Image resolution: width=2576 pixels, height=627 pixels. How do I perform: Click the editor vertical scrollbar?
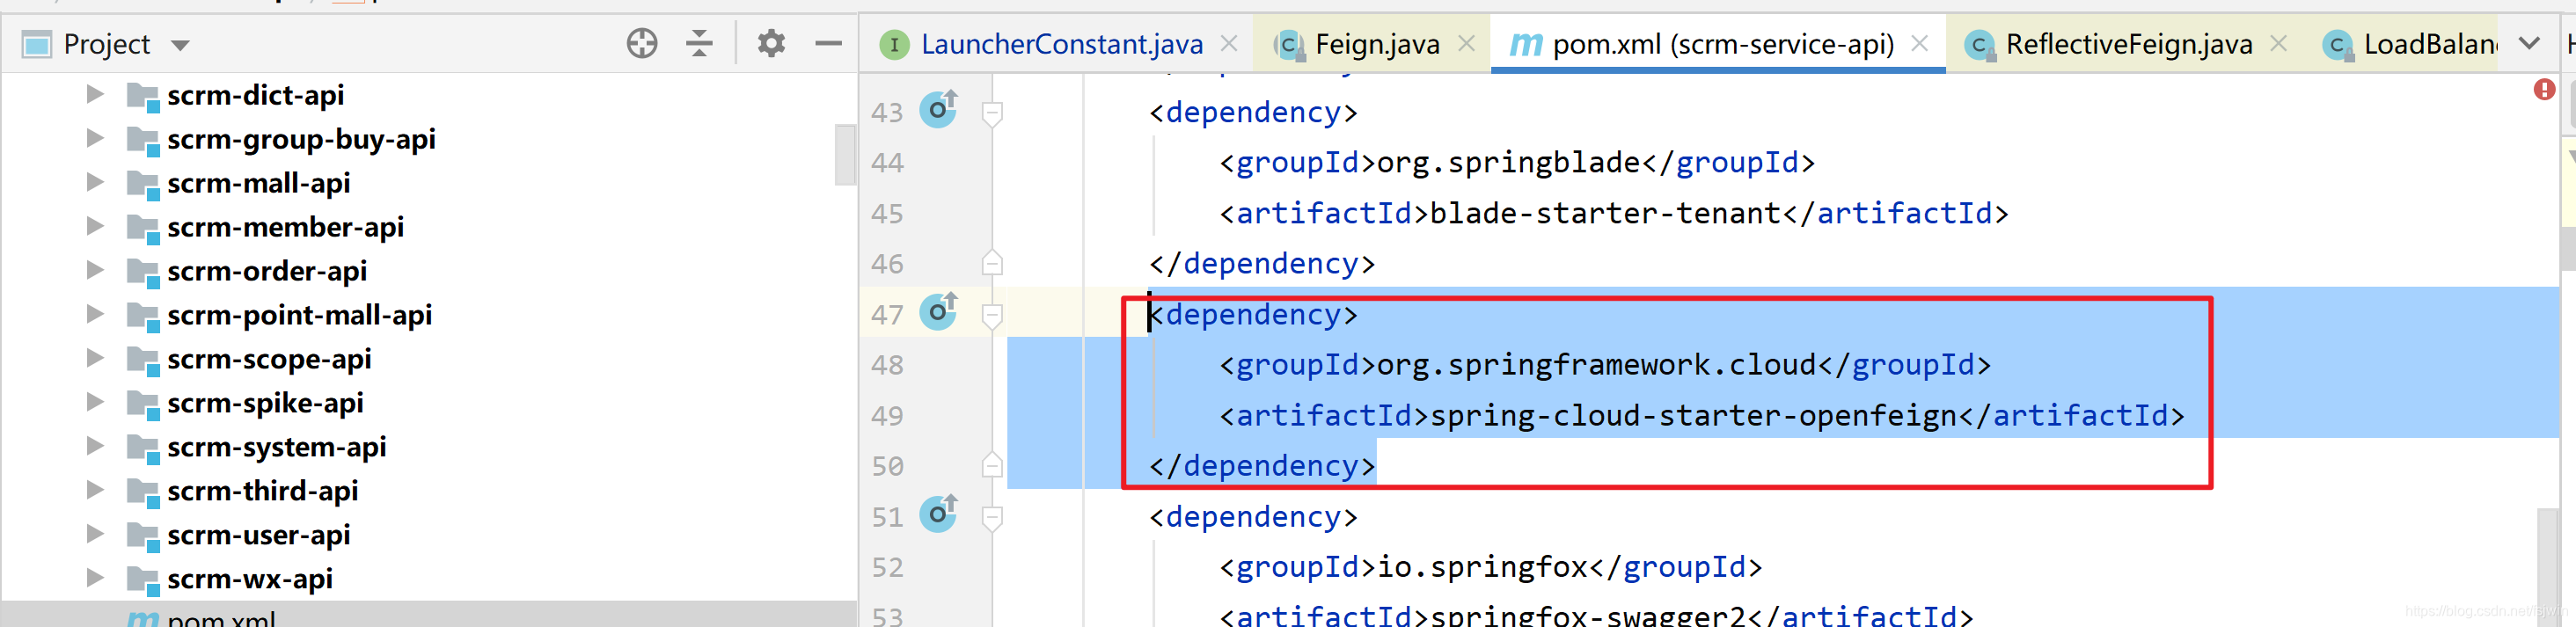[x=2549, y=567]
